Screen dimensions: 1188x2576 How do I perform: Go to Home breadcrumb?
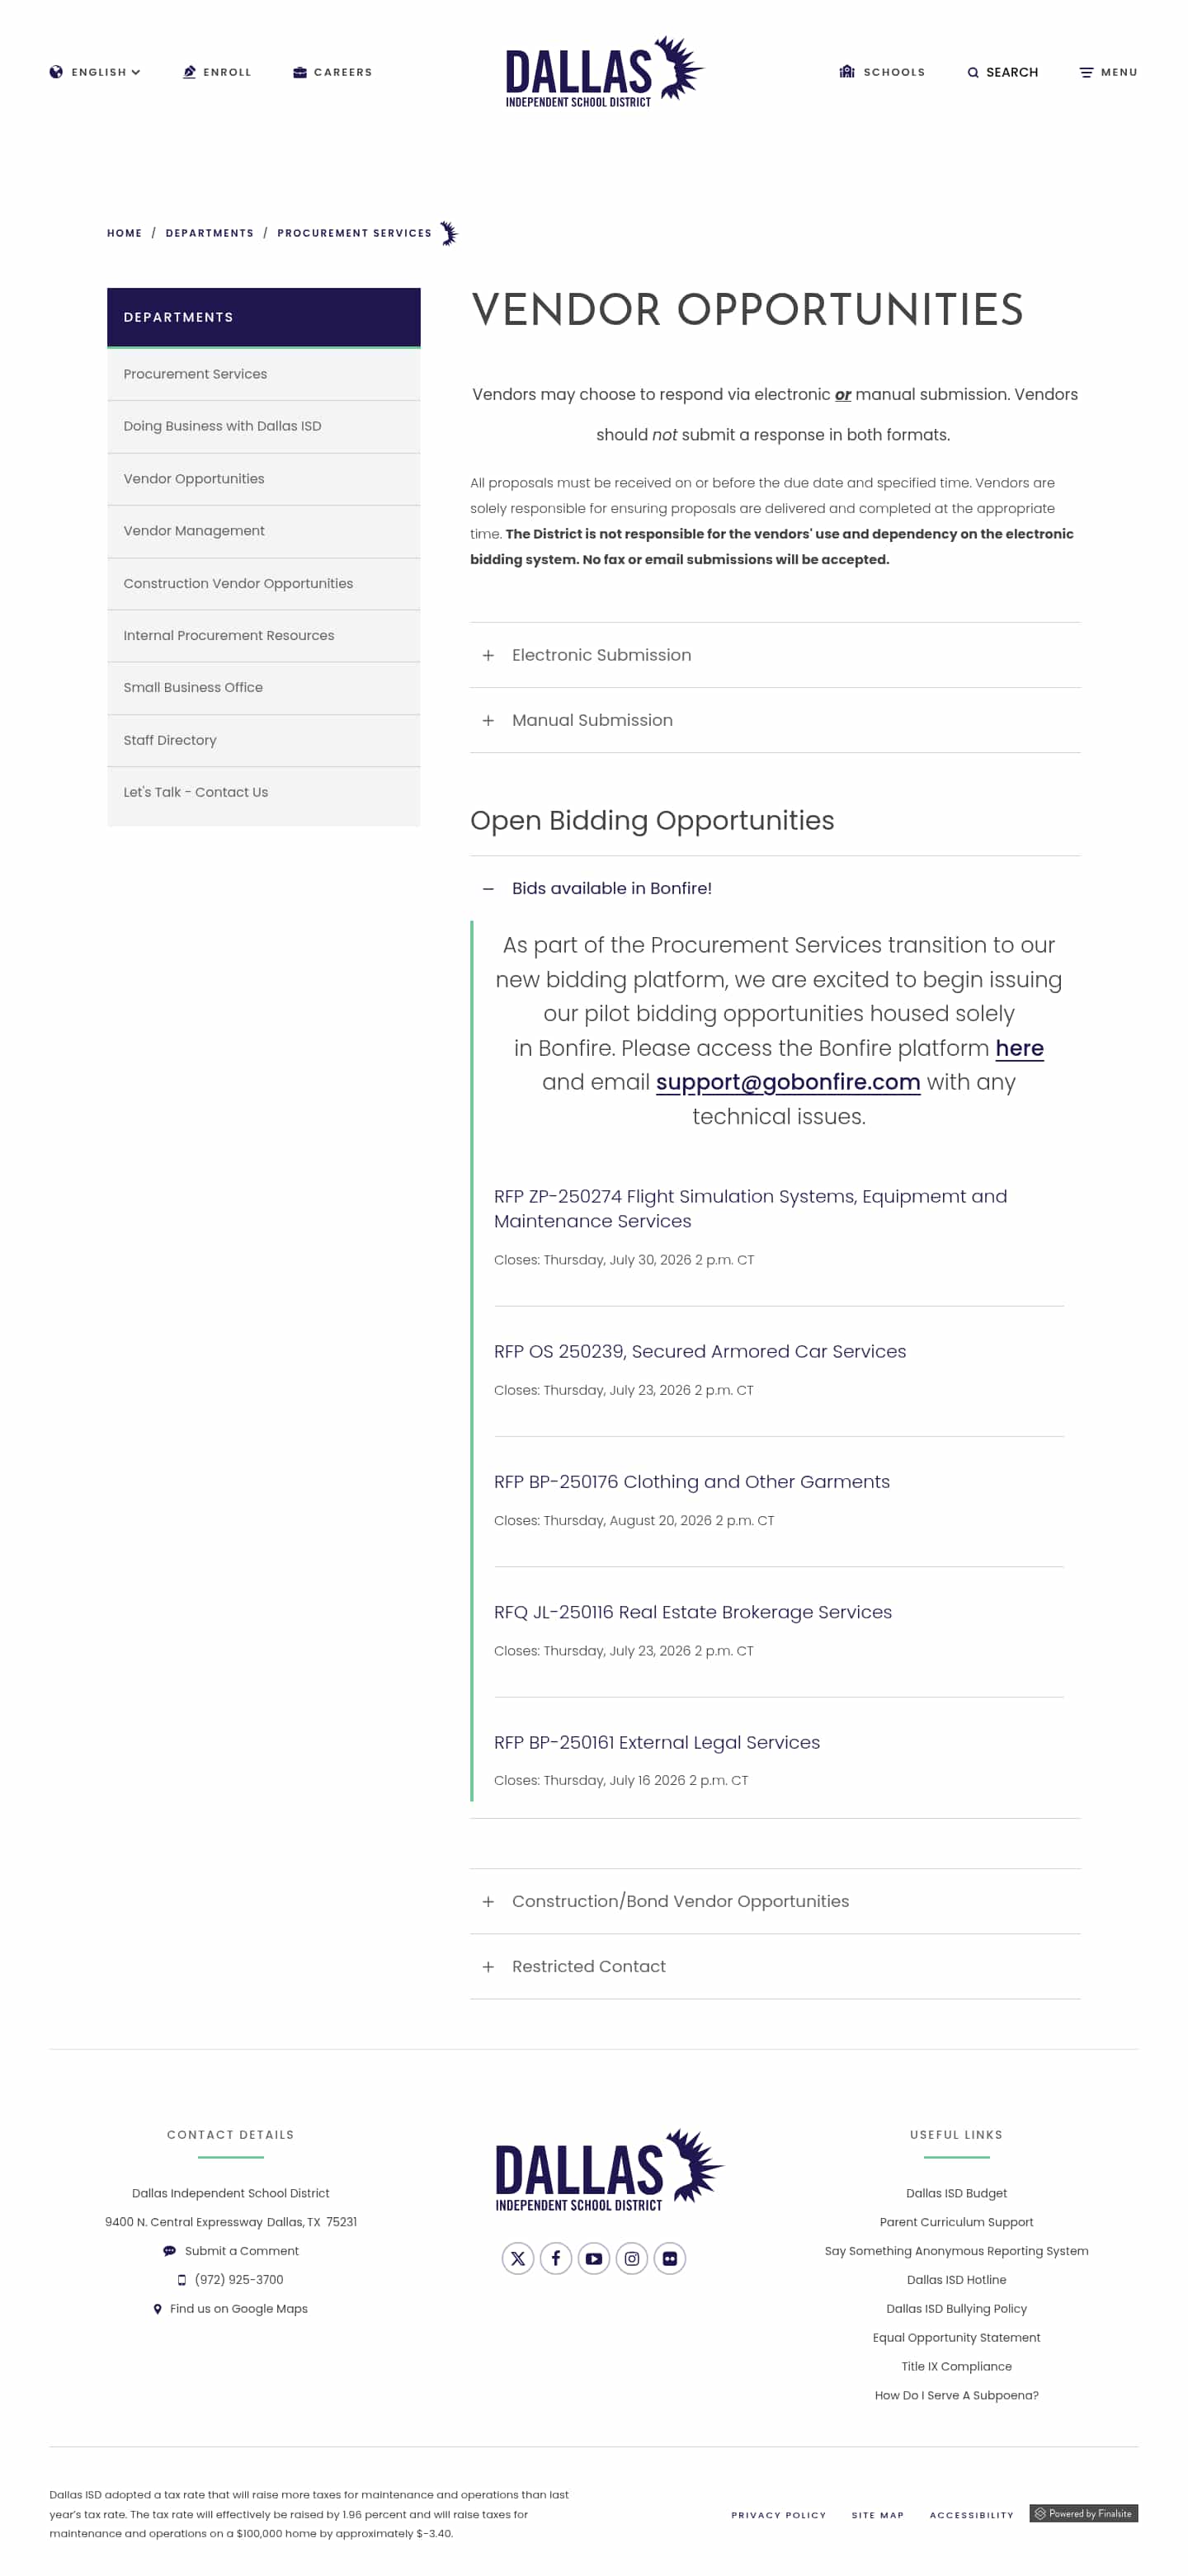coord(124,233)
